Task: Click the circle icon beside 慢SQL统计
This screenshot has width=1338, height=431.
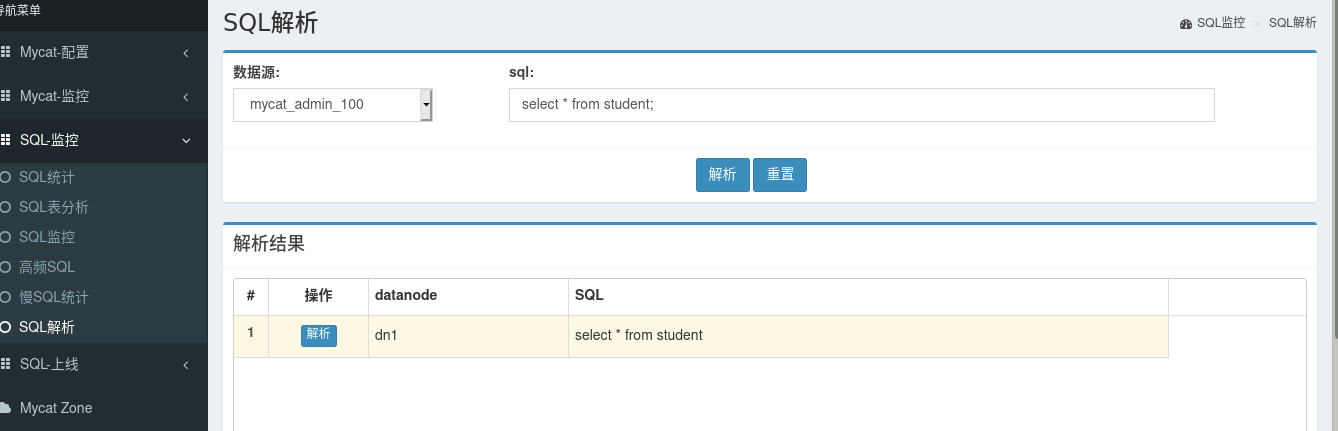Action: tap(6, 297)
